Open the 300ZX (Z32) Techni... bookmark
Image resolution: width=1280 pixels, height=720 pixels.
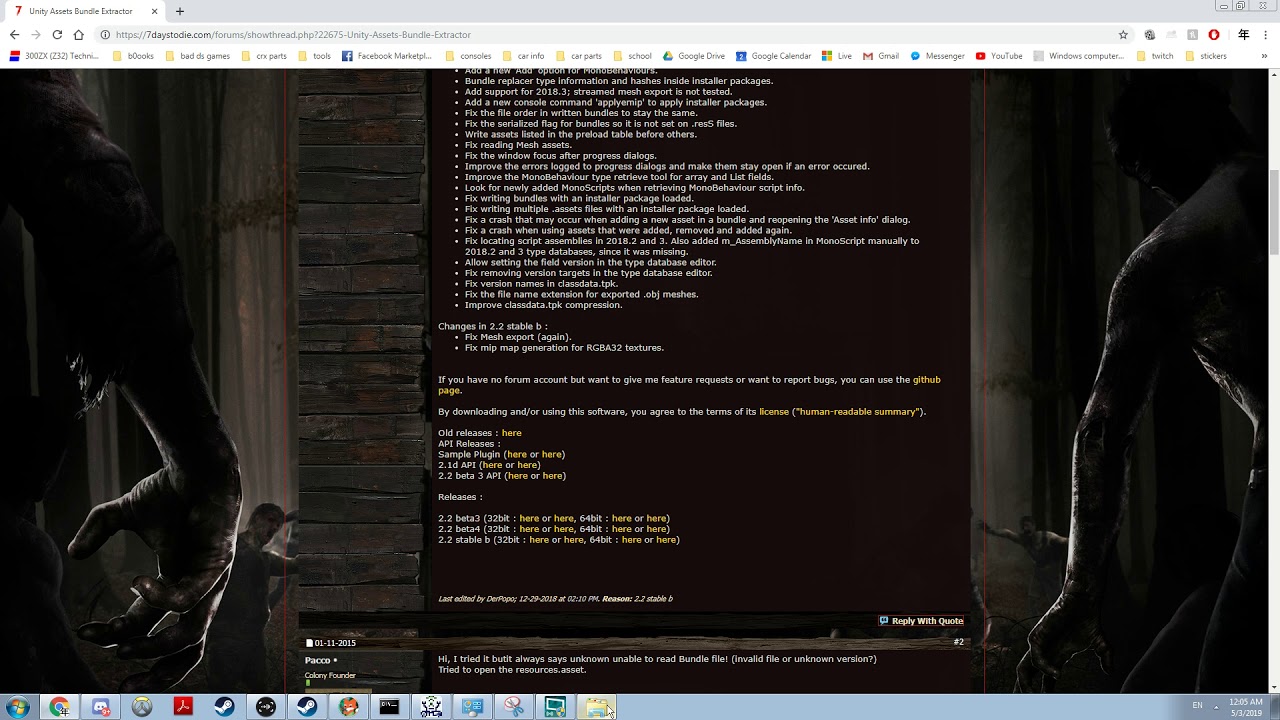[x=54, y=56]
